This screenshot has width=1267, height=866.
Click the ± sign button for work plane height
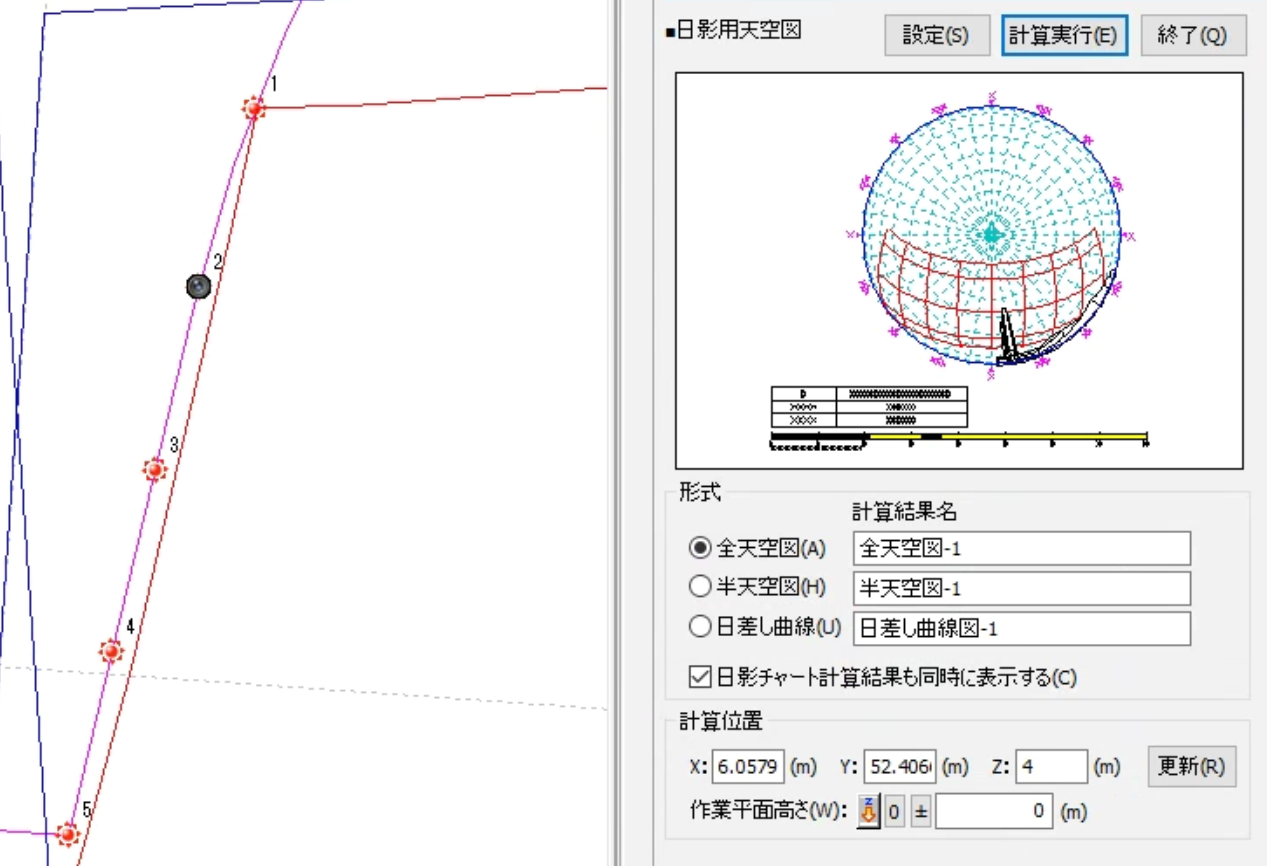920,811
